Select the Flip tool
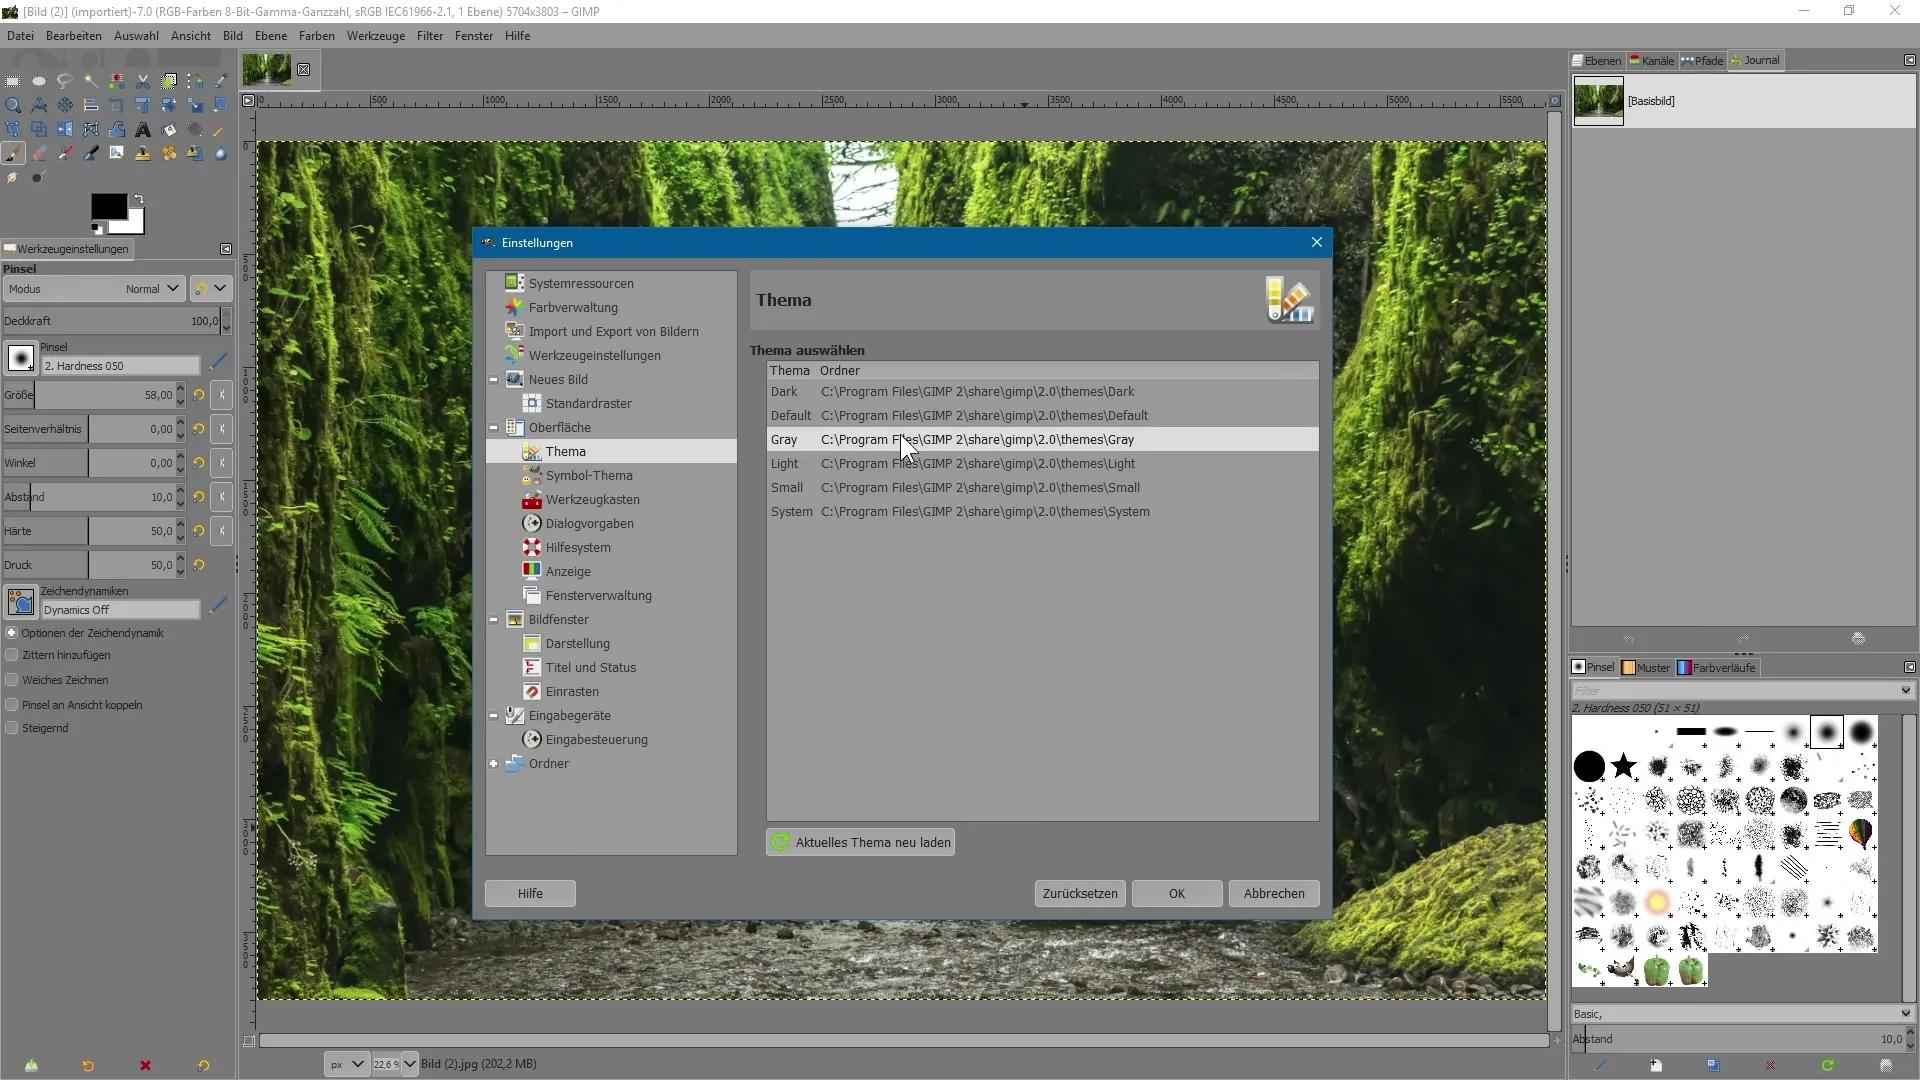 (x=65, y=129)
